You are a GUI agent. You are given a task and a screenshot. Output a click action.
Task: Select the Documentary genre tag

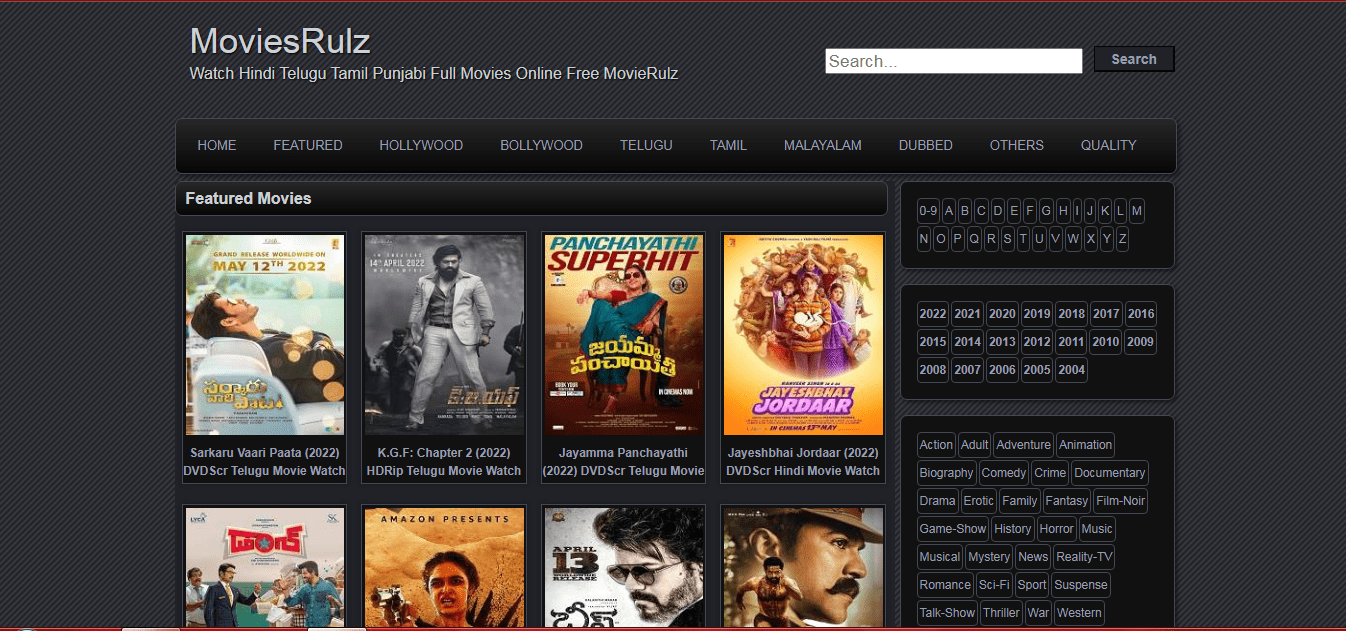pos(1109,473)
